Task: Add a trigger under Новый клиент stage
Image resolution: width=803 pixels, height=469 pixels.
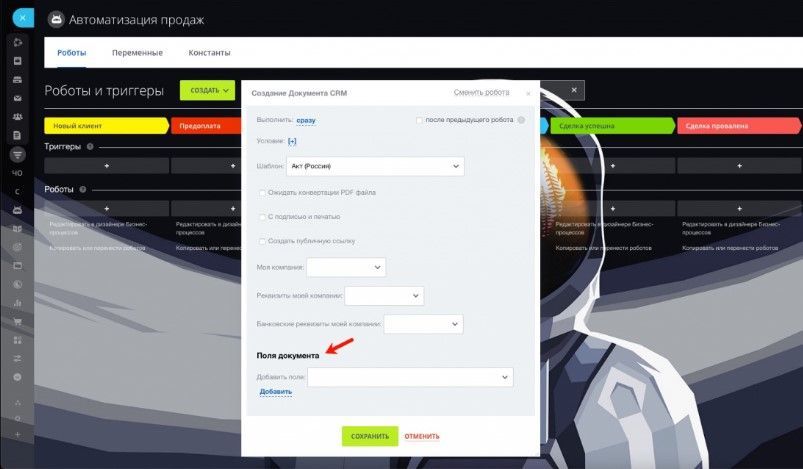Action: [x=107, y=166]
